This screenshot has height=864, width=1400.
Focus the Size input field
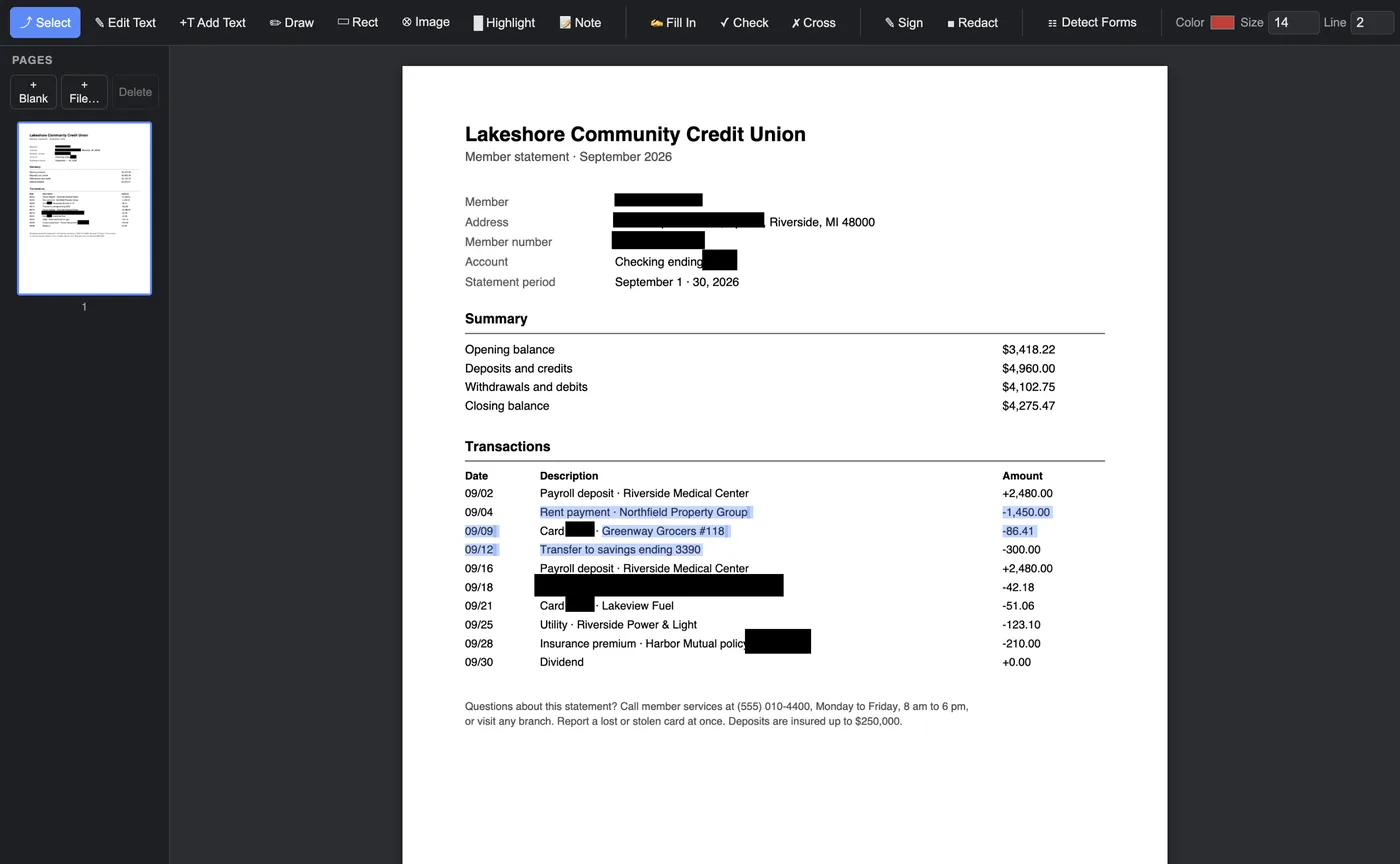click(x=1293, y=22)
